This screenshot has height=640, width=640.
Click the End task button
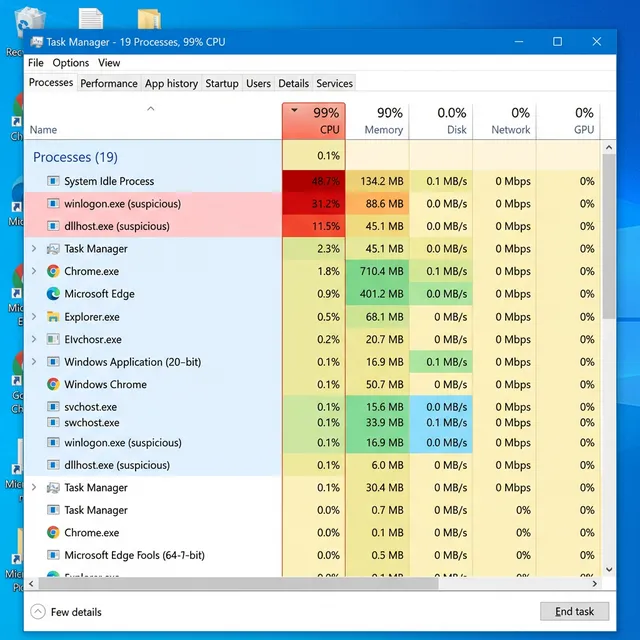574,612
